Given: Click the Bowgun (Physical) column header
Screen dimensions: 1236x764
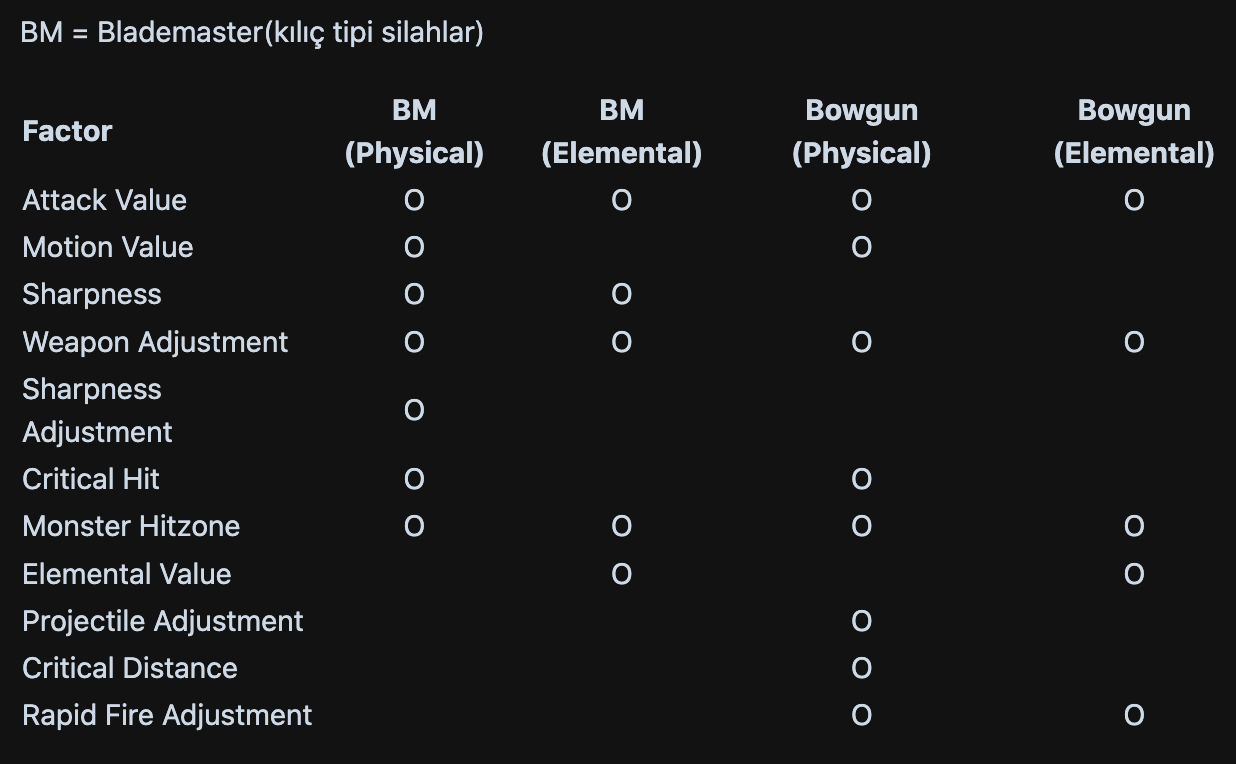Looking at the screenshot, I should [861, 131].
